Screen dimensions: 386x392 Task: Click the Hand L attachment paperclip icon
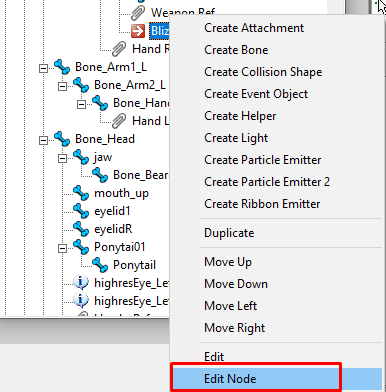click(x=119, y=121)
